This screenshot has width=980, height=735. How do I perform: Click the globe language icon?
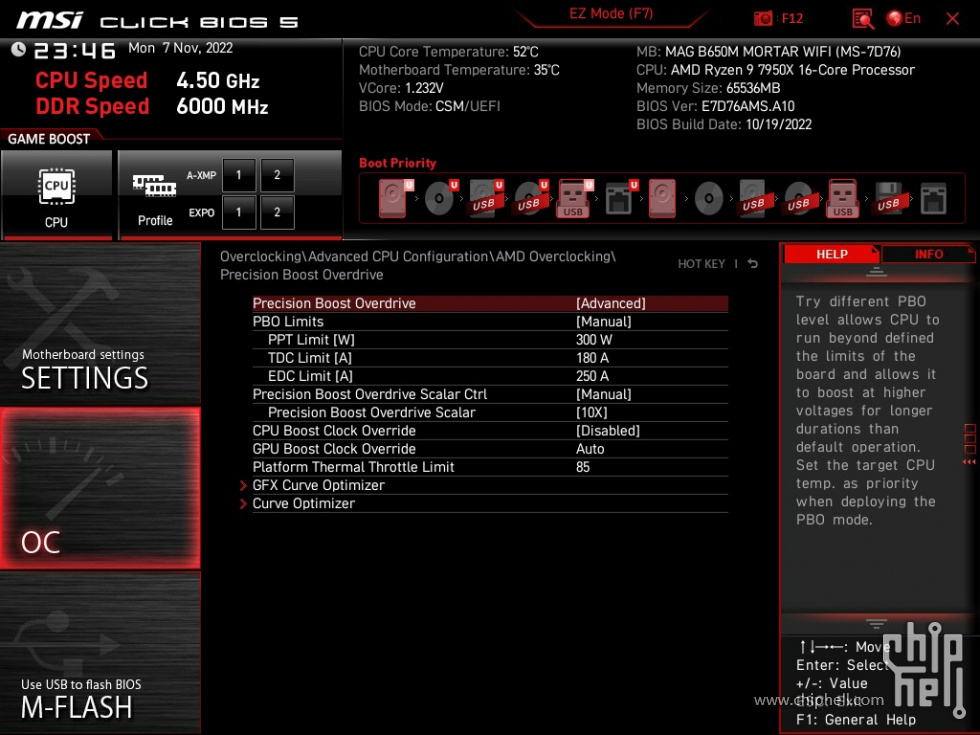click(x=894, y=19)
